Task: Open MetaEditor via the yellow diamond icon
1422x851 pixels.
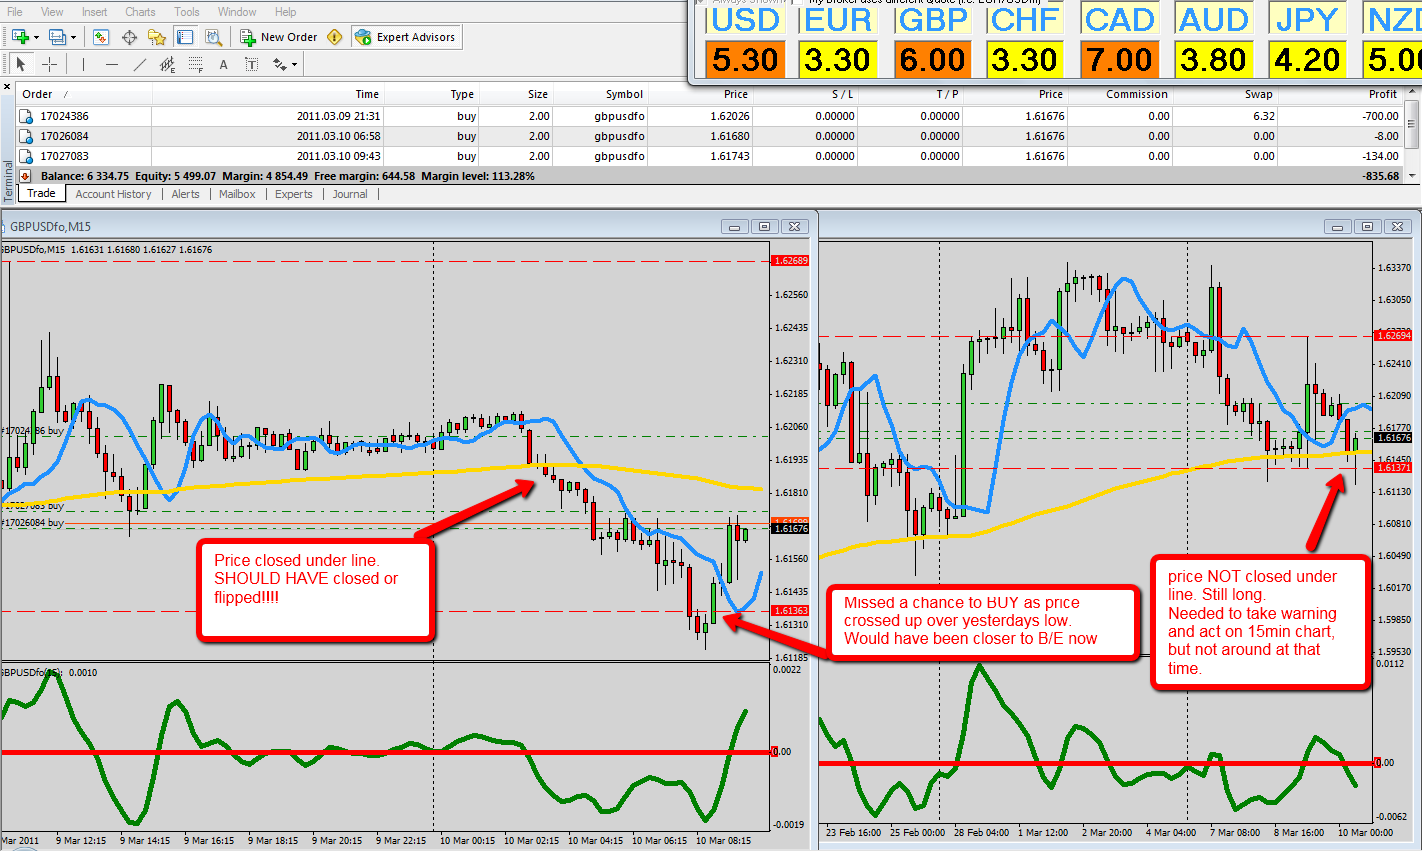Action: pyautogui.click(x=335, y=37)
